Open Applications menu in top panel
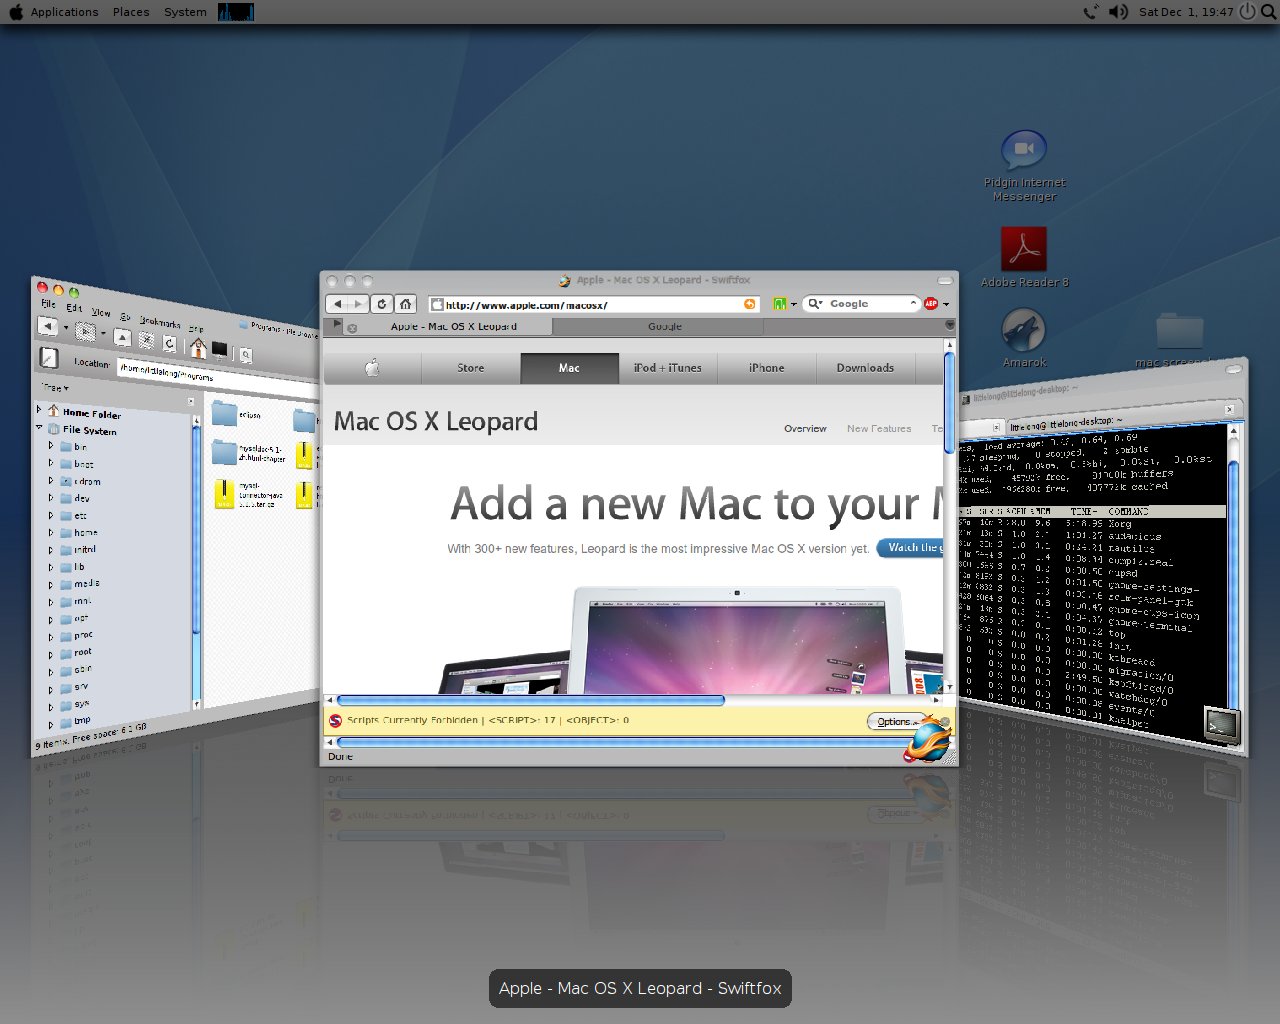The height and width of the screenshot is (1024, 1280). tap(64, 12)
